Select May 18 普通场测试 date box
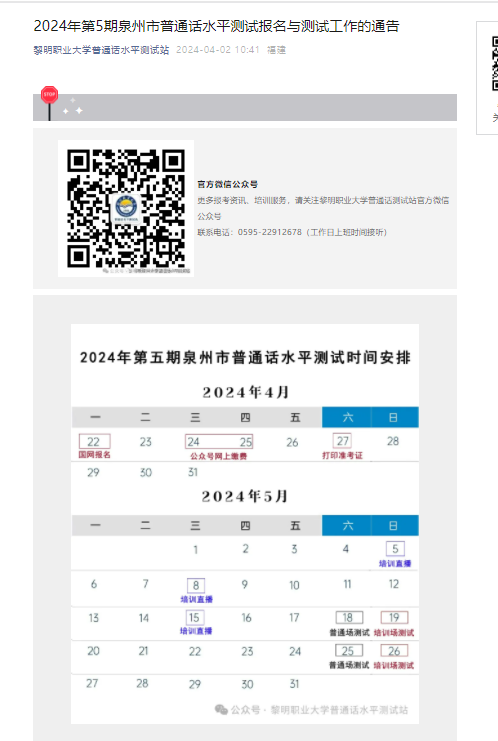Image resolution: width=498 pixels, height=741 pixels. 349,617
